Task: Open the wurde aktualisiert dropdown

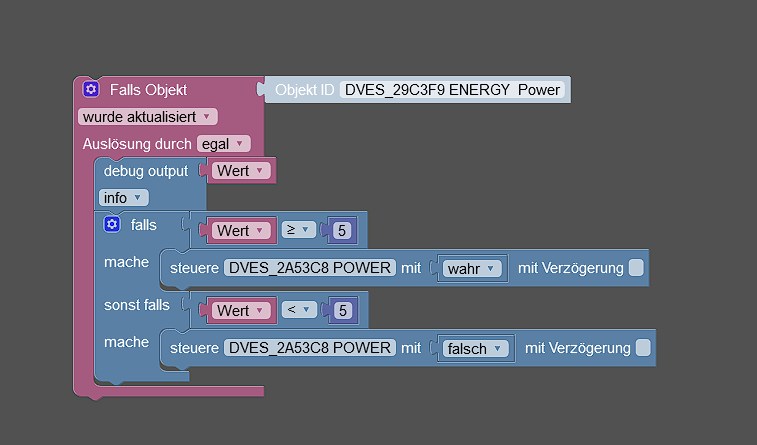Action: (x=148, y=117)
